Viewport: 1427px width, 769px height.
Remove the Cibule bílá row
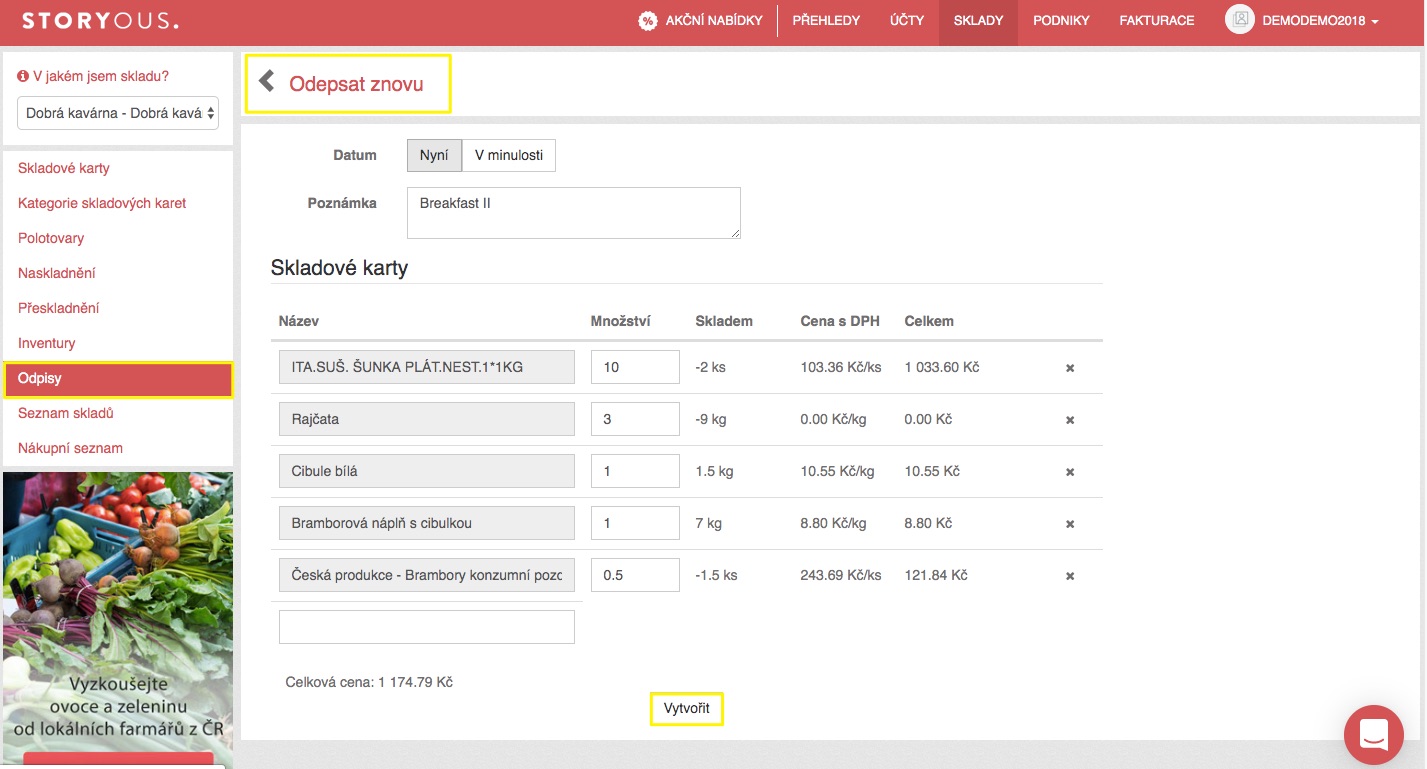coord(1070,472)
